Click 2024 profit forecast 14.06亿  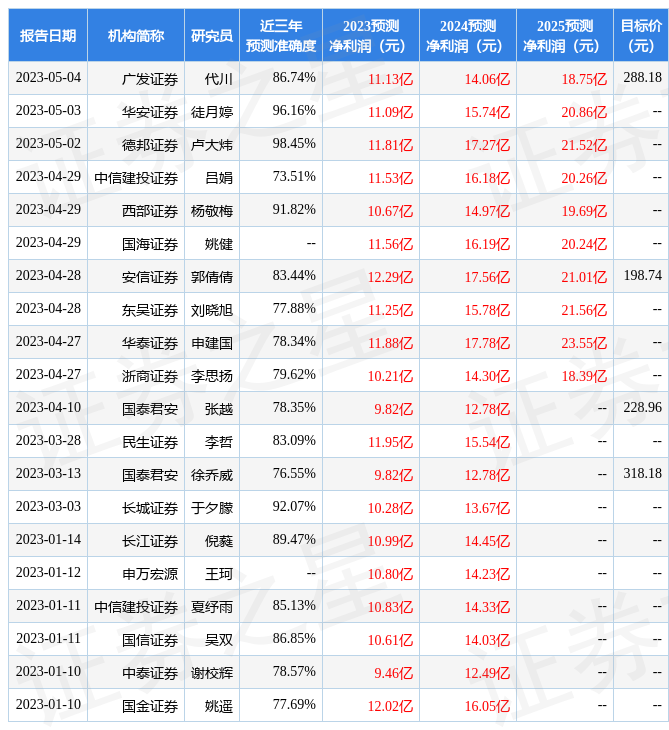(487, 80)
